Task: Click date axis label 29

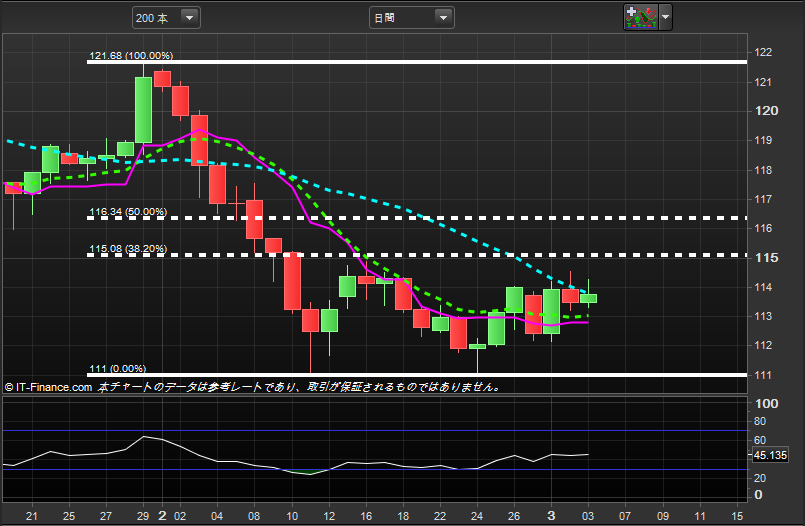Action: tap(143, 516)
